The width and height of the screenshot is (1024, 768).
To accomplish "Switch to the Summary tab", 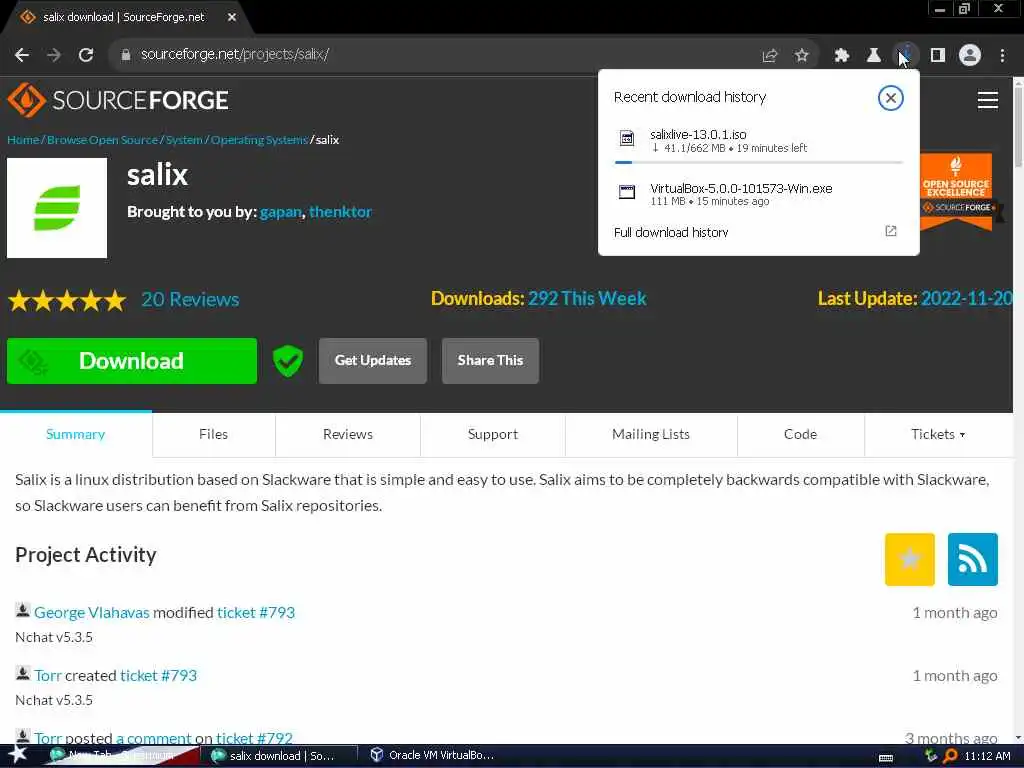I will (x=76, y=434).
